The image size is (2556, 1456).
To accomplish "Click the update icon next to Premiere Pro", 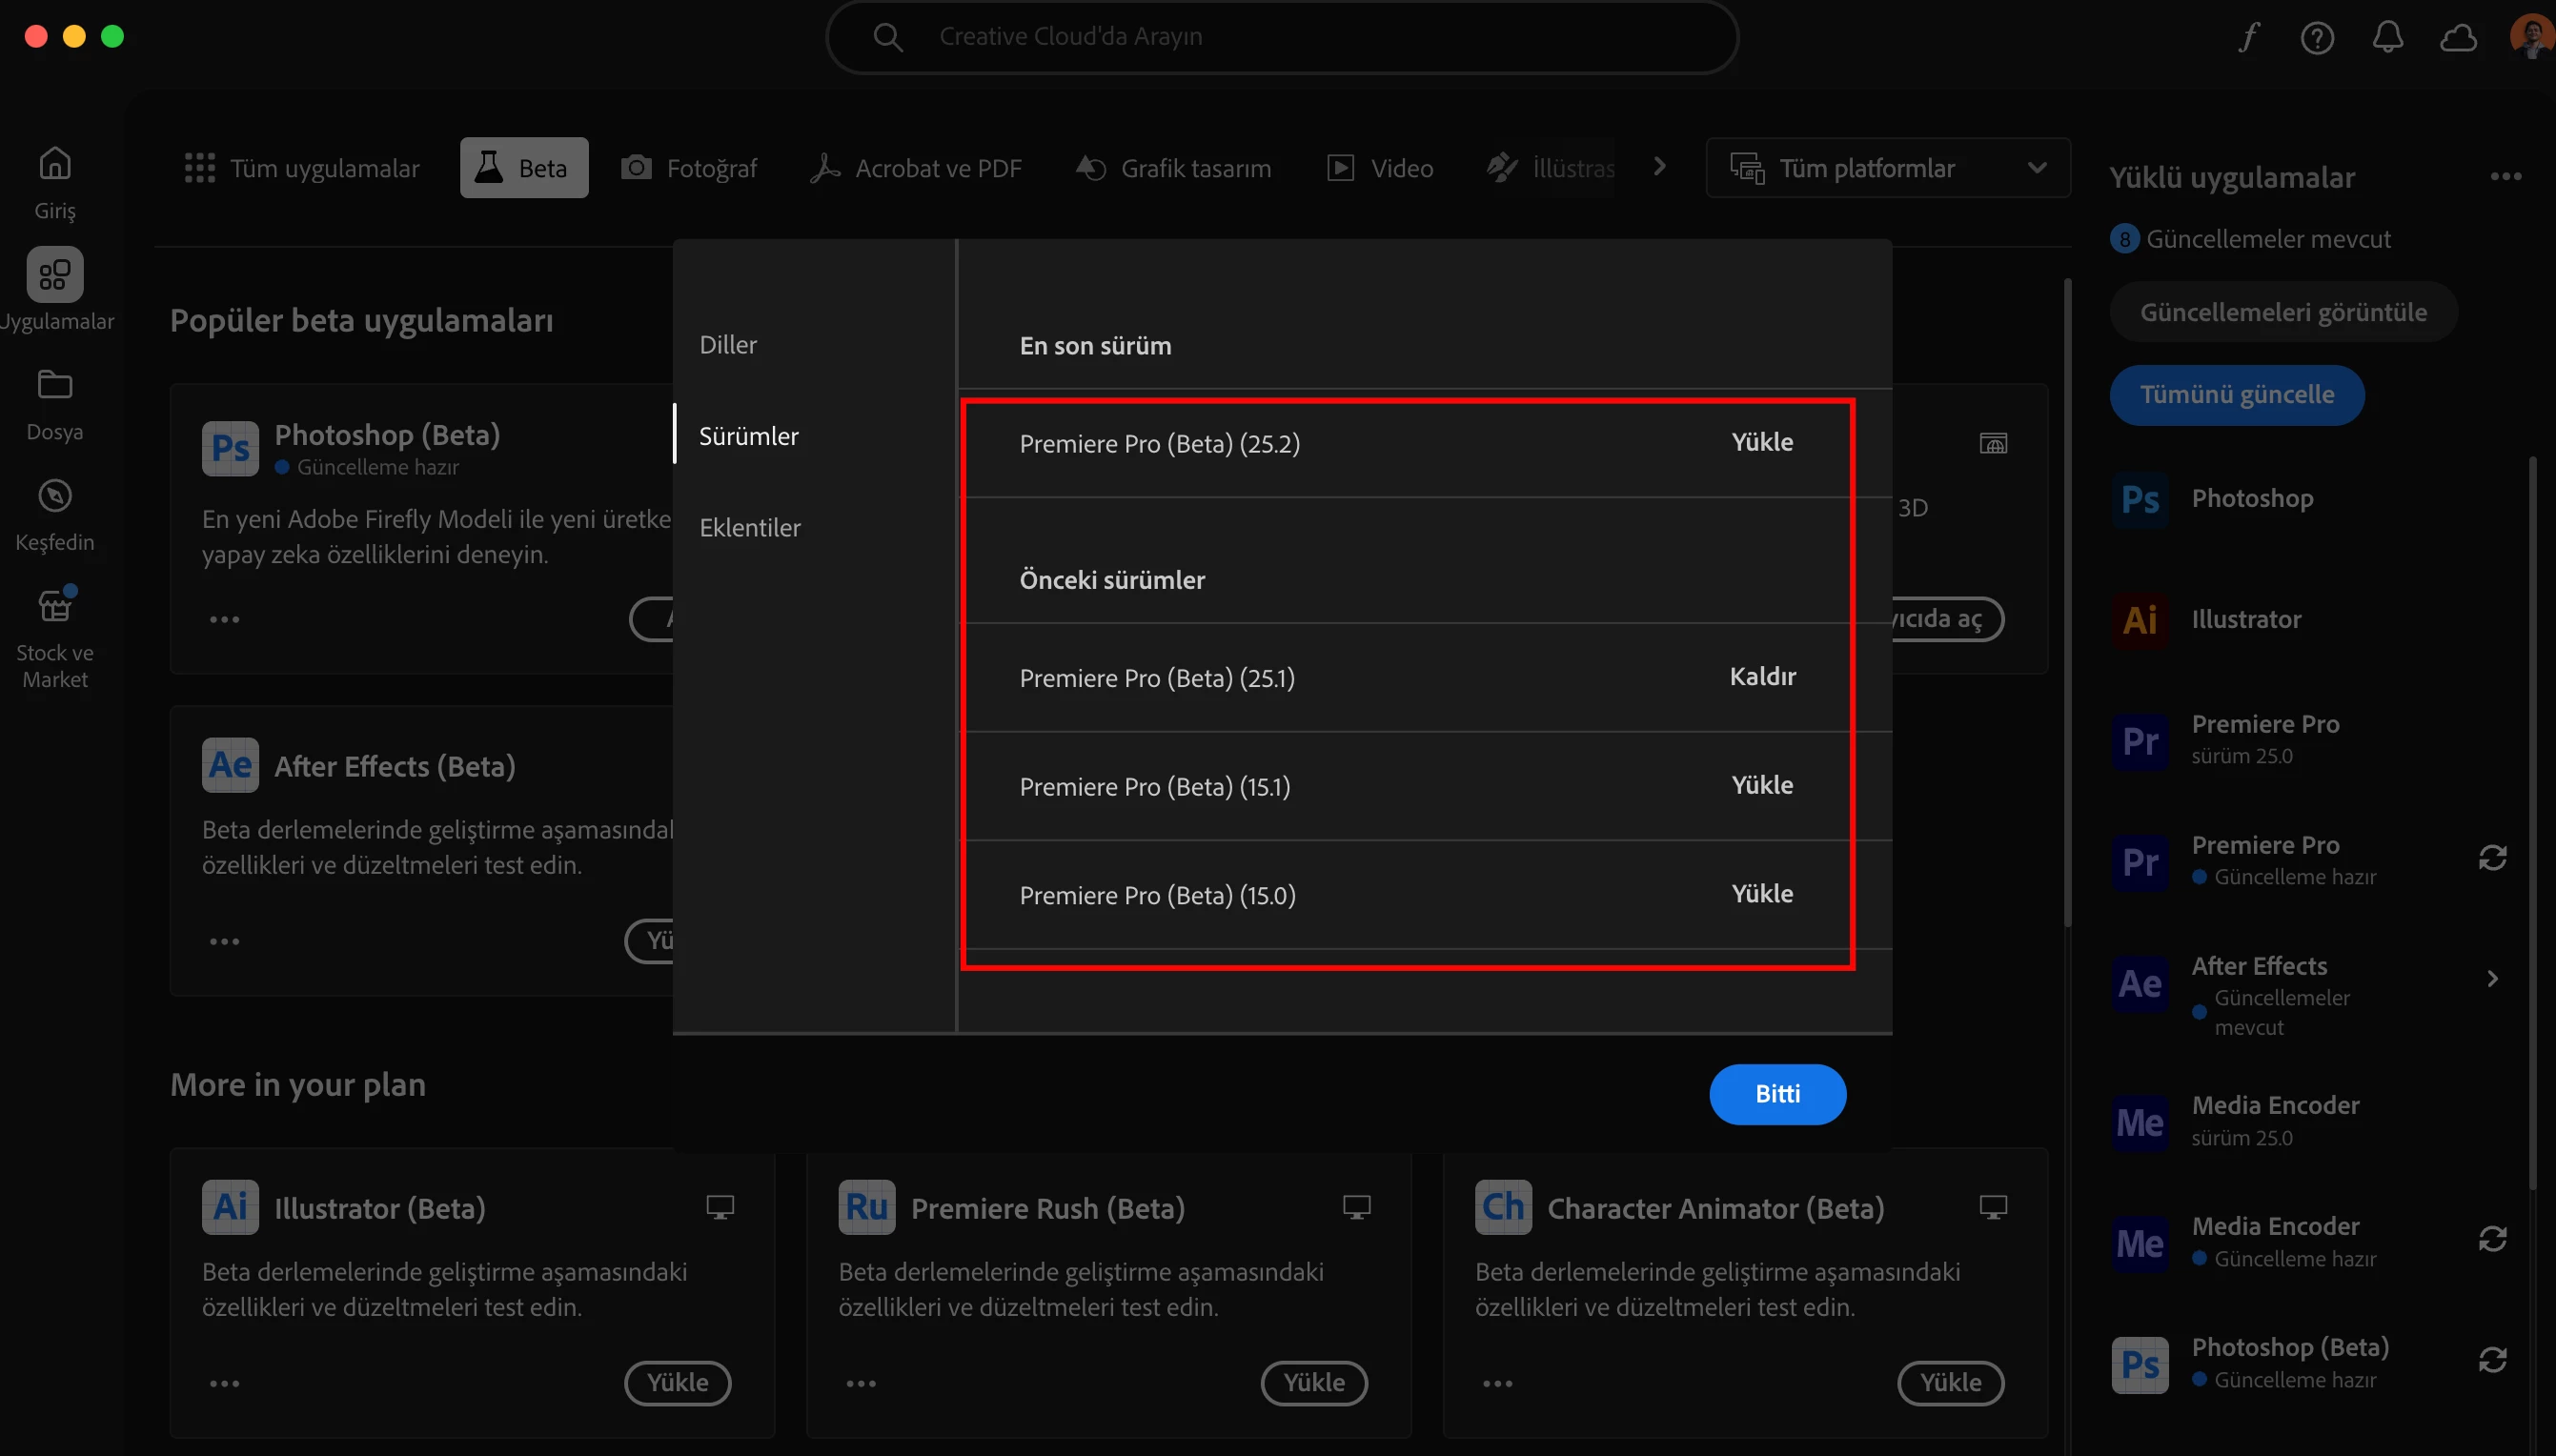I will (x=2492, y=858).
